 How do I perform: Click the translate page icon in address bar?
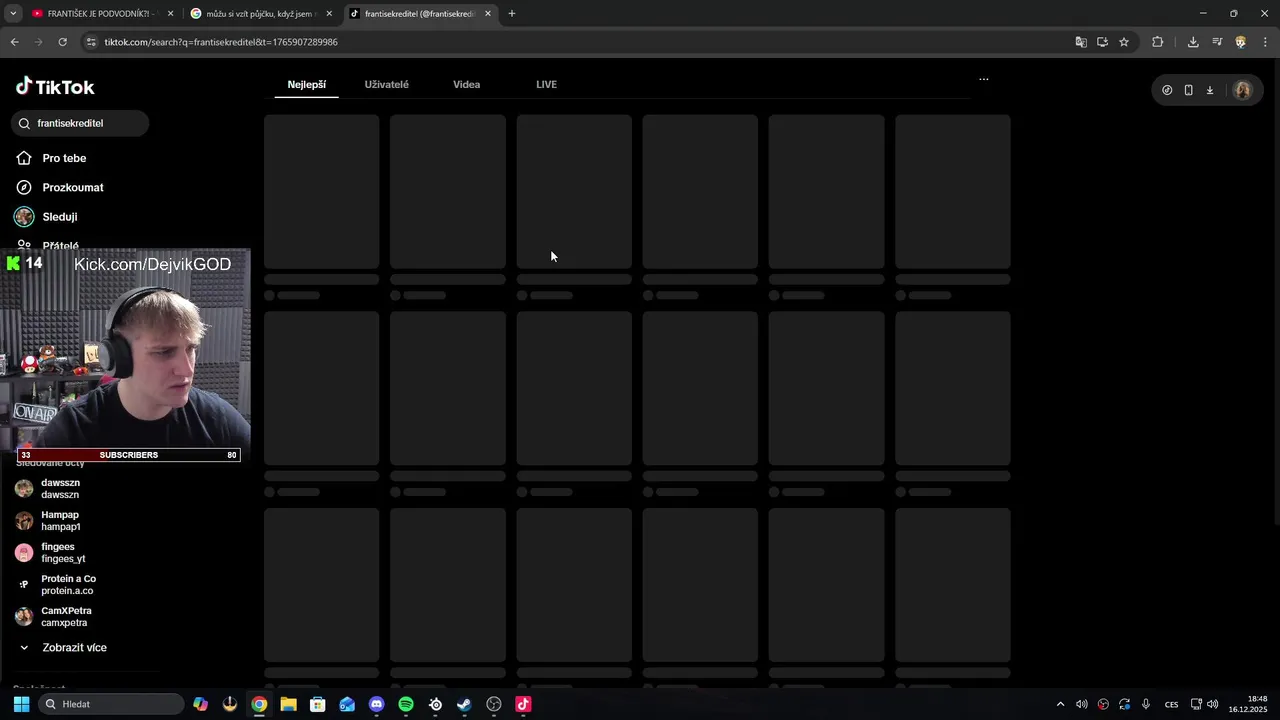point(1080,42)
